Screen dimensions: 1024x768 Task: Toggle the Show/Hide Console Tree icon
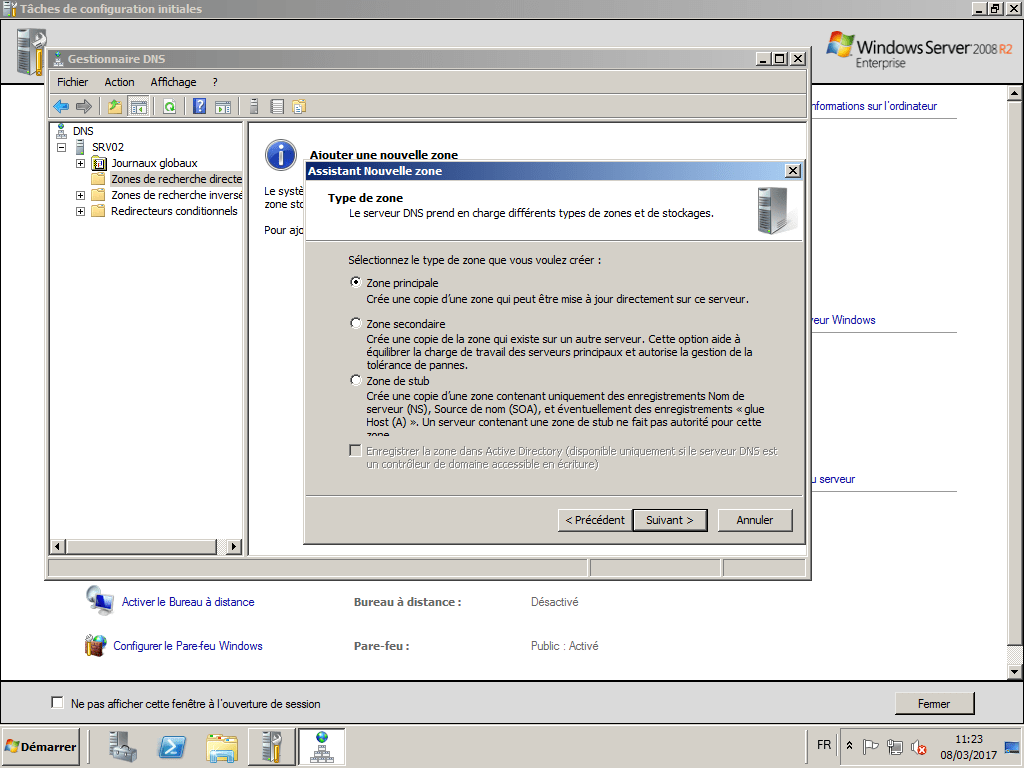[x=138, y=106]
